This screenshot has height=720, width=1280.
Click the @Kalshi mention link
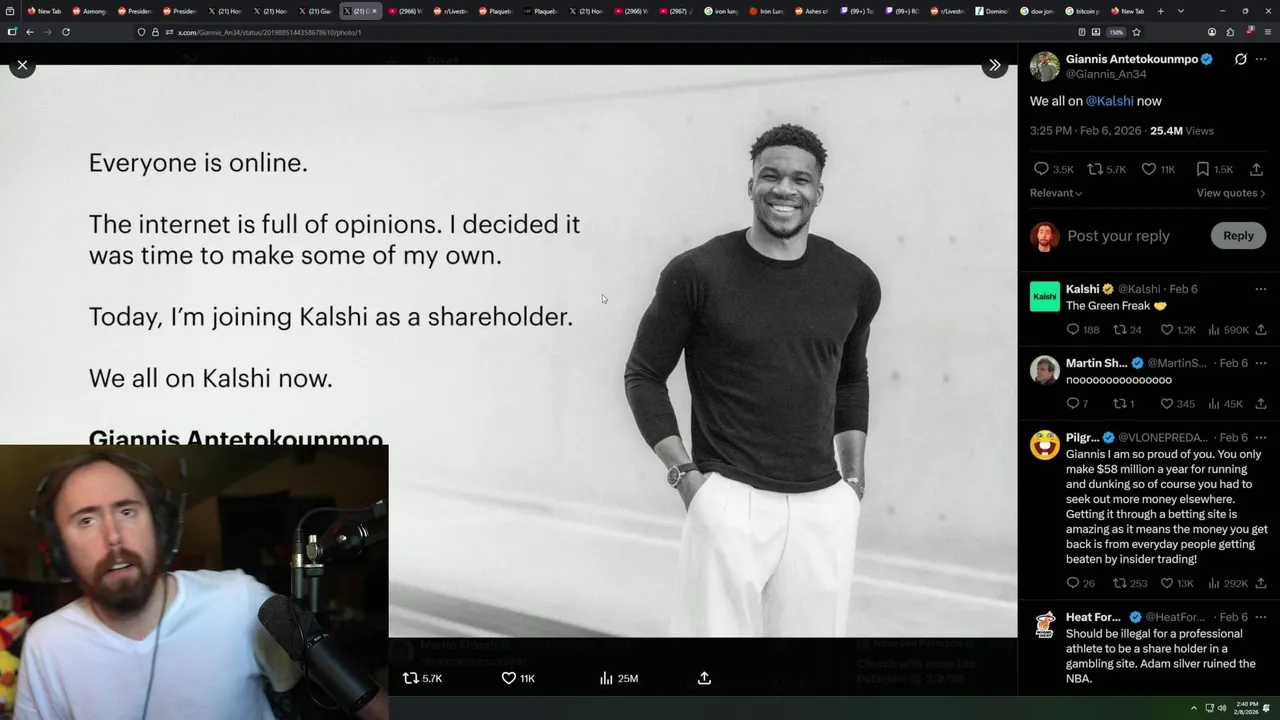coord(1110,101)
